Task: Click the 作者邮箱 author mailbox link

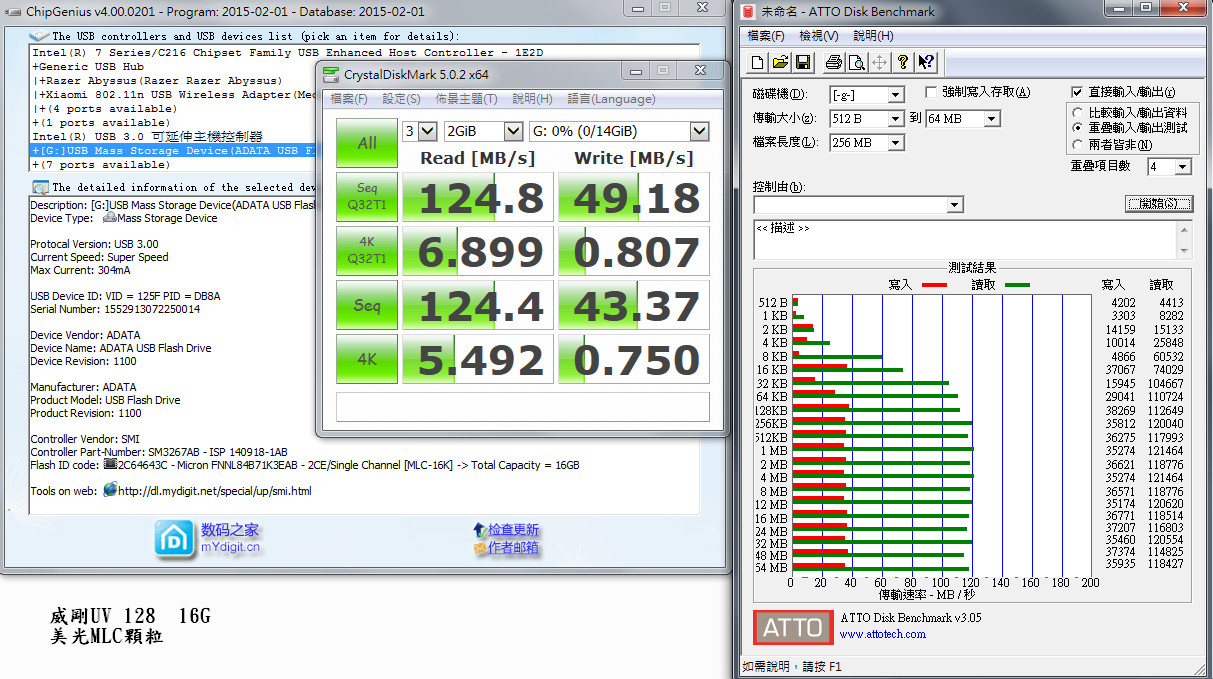Action: pos(514,548)
